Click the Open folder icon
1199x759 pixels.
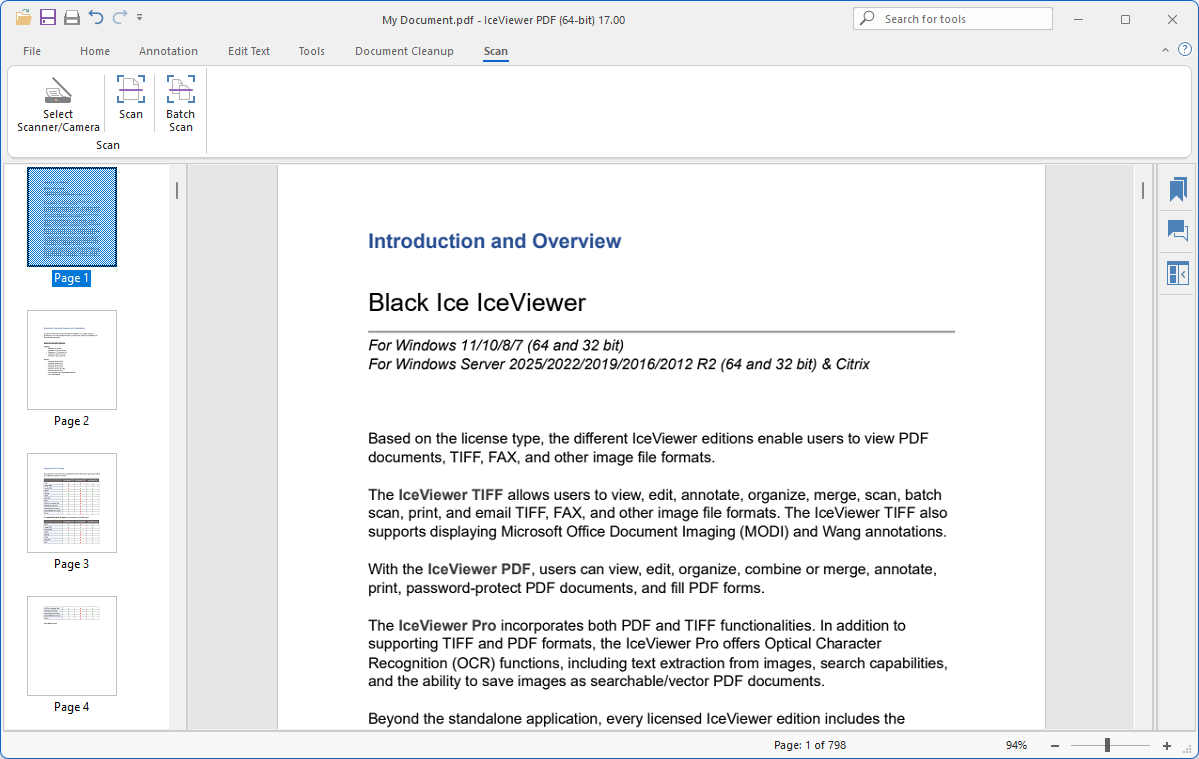(22, 17)
